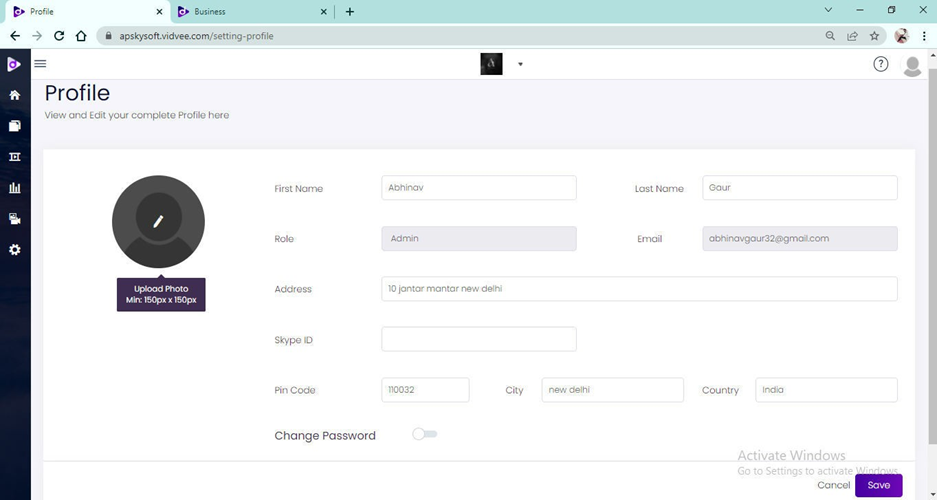The height and width of the screenshot is (500, 937).
Task: Click the Country field
Action: (x=826, y=389)
